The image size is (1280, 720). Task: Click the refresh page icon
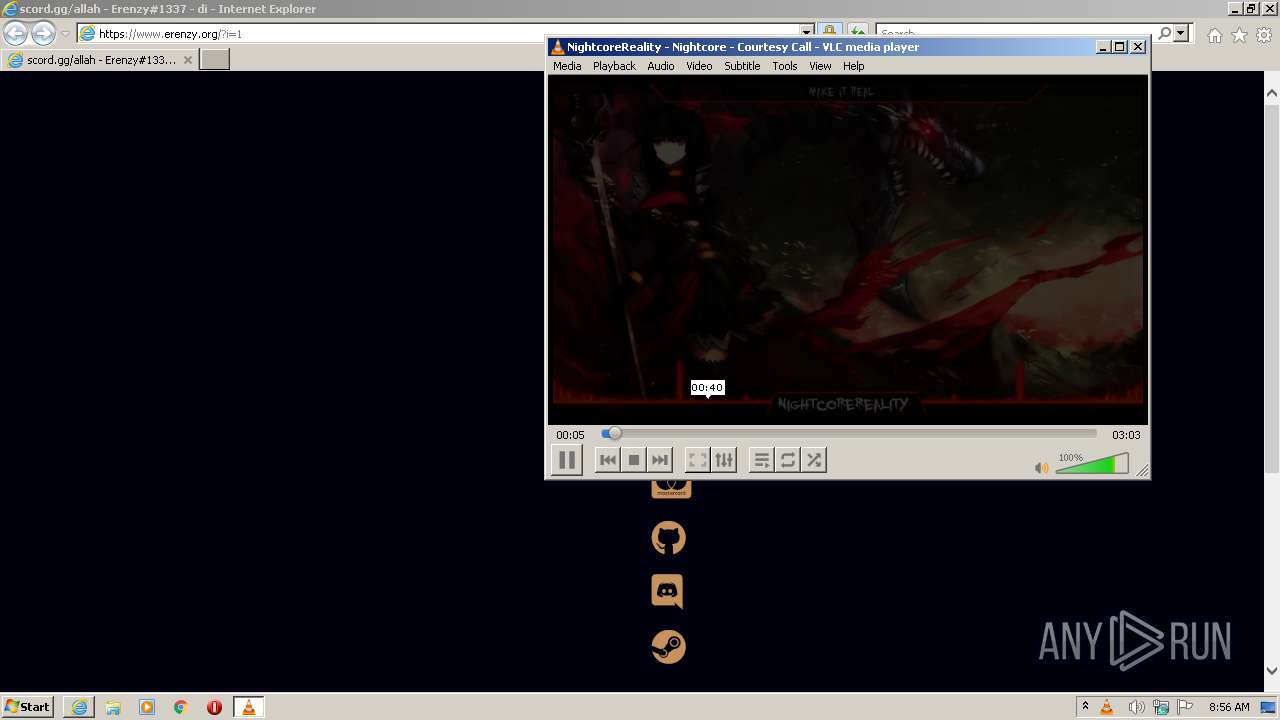tap(857, 33)
